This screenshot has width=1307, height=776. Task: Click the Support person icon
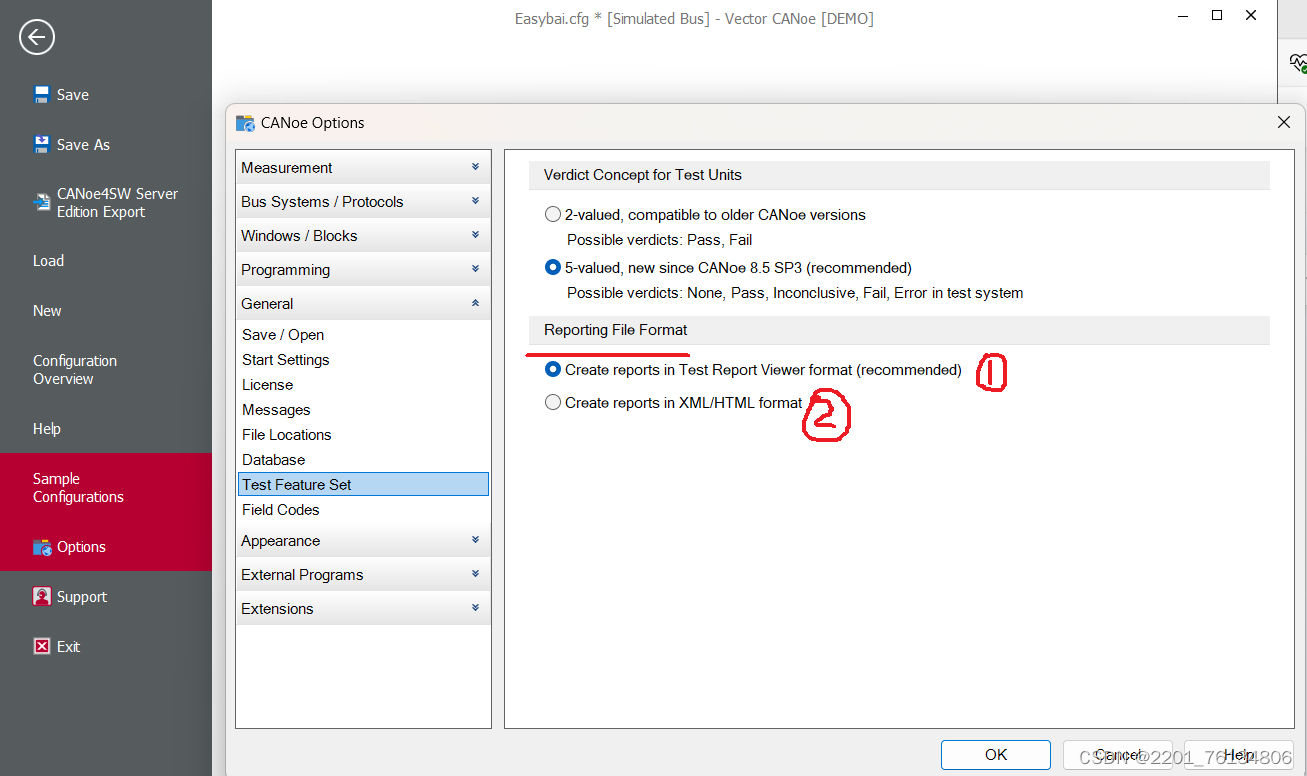(x=42, y=597)
